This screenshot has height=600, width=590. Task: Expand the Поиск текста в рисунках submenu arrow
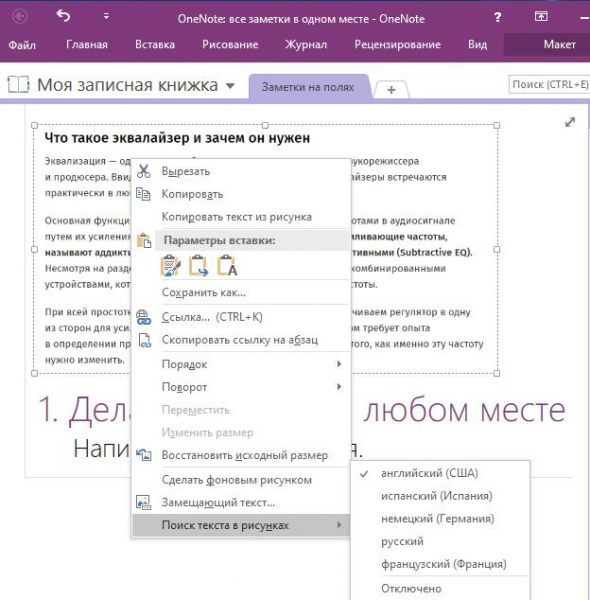[339, 525]
